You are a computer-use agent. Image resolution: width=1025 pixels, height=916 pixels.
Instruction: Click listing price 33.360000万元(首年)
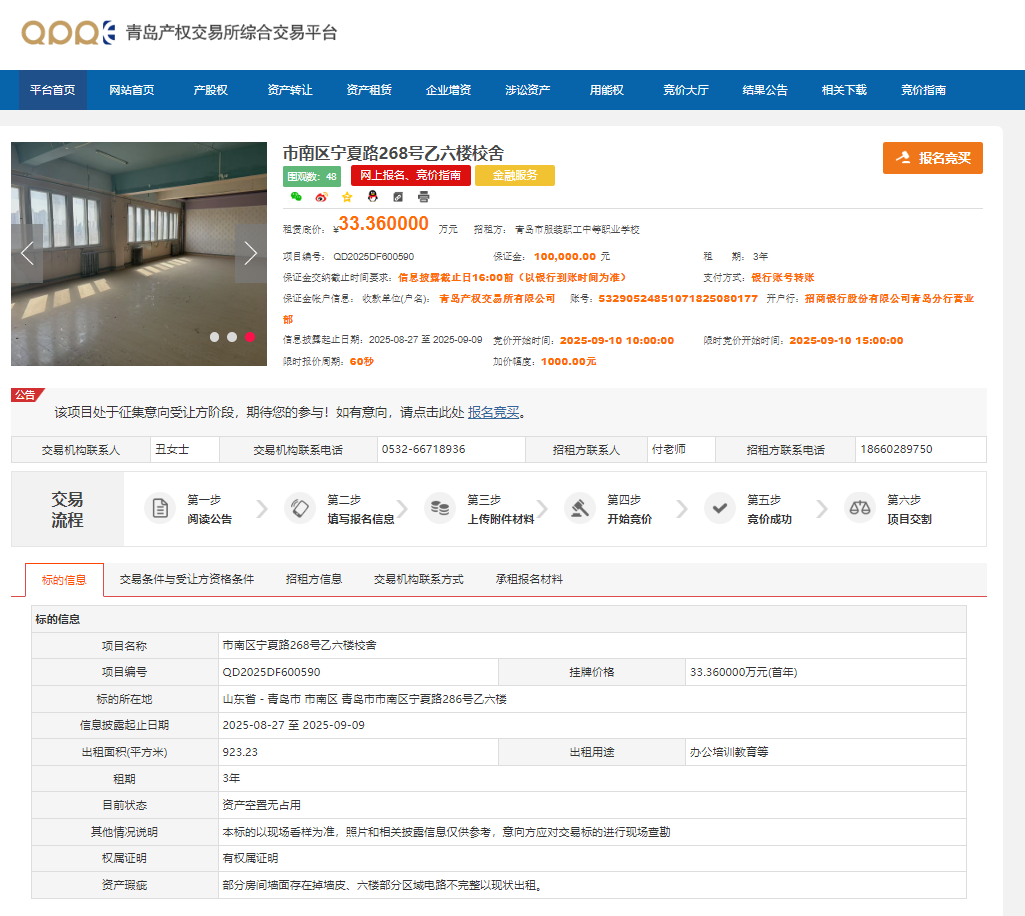[x=743, y=672]
